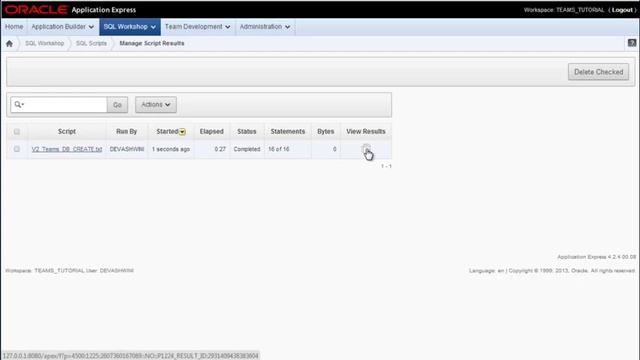Image resolution: width=640 pixels, height=360 pixels.
Task: Click the Manage Script Results breadcrumb text
Action: (x=152, y=43)
